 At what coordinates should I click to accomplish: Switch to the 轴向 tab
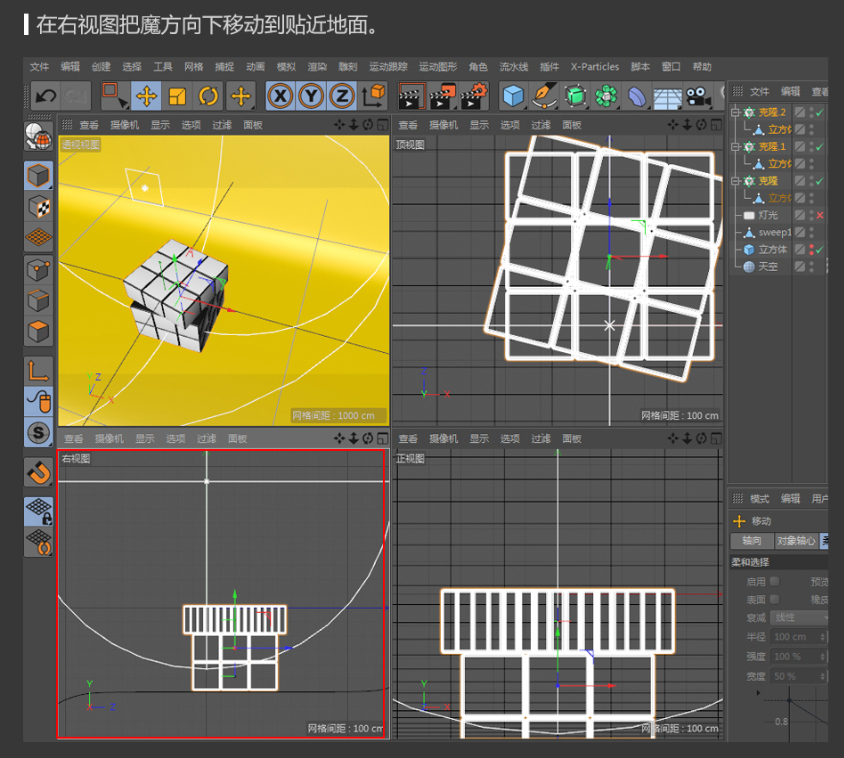[x=751, y=541]
